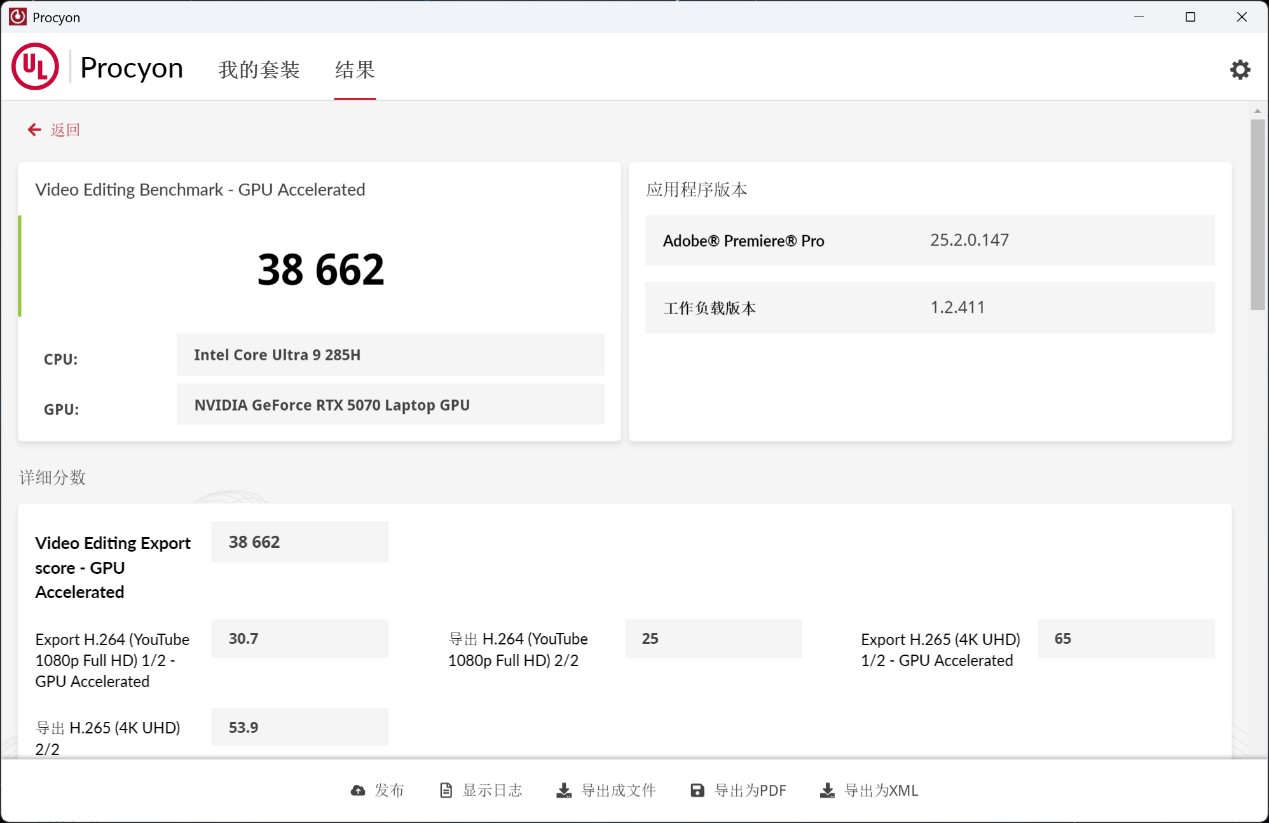This screenshot has width=1269, height=823.
Task: Click the 导出为PDF save icon
Action: 697,791
